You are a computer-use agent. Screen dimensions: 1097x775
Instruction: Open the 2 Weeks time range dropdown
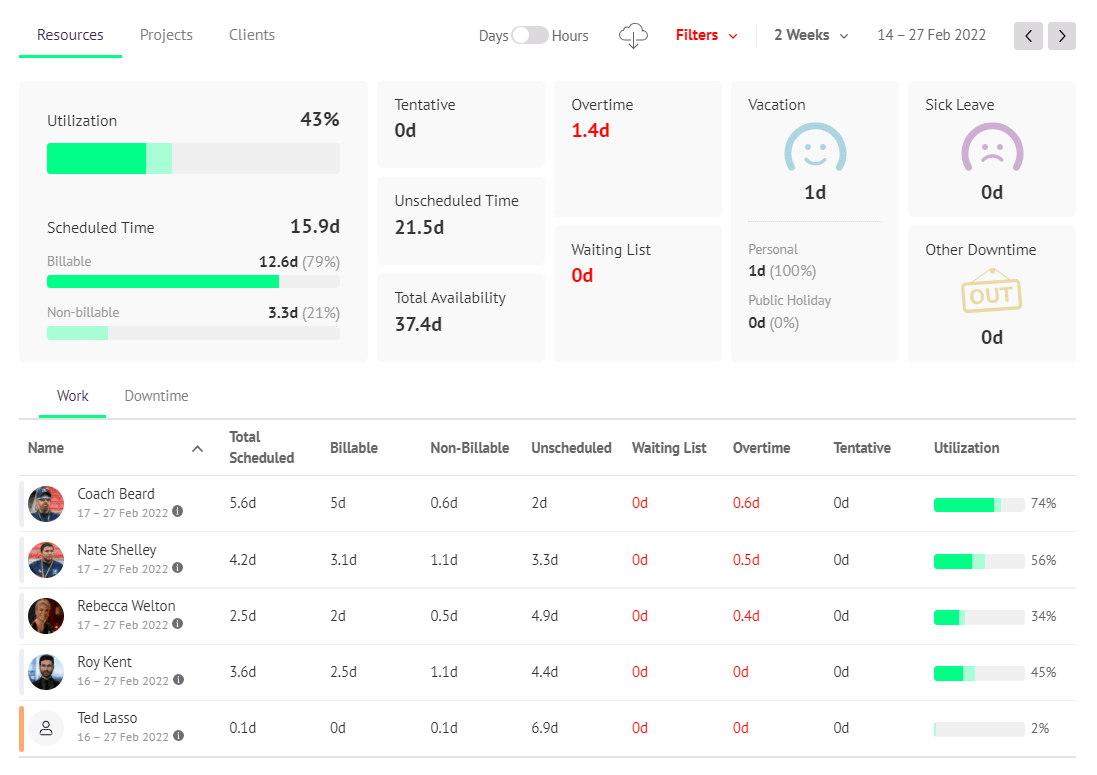[810, 34]
